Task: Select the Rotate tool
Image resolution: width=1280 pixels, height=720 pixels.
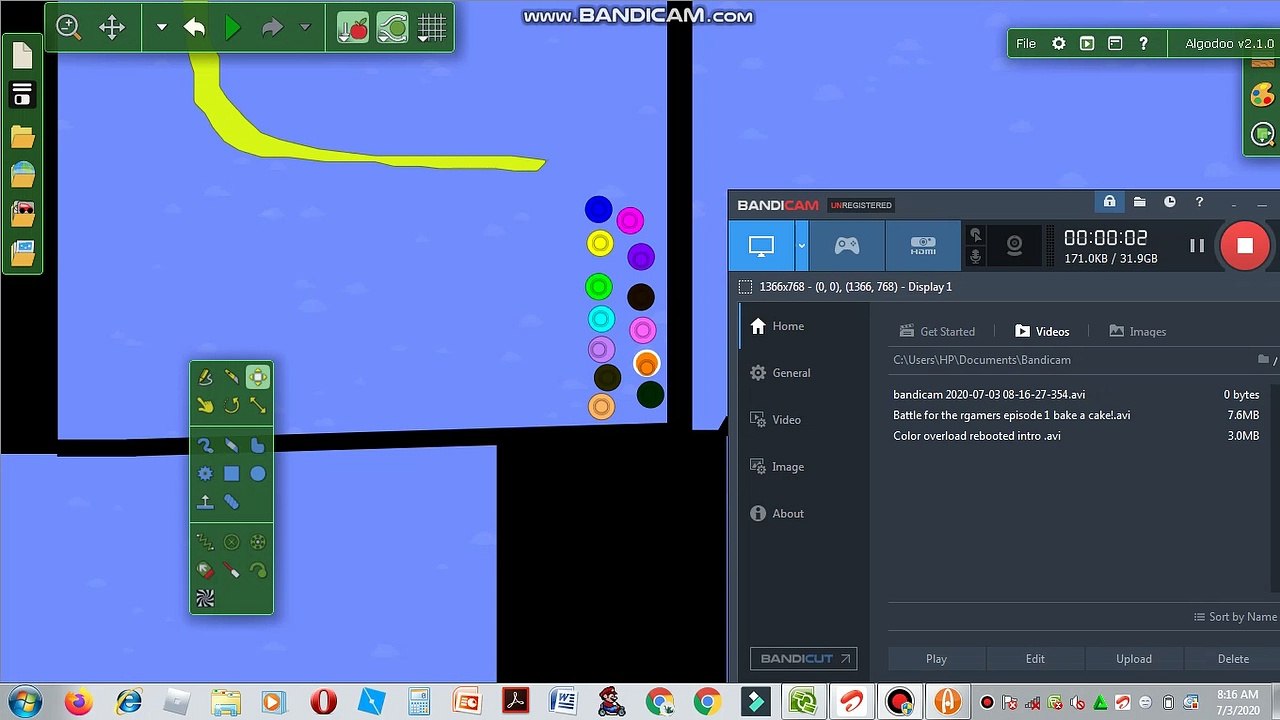Action: pyautogui.click(x=231, y=405)
